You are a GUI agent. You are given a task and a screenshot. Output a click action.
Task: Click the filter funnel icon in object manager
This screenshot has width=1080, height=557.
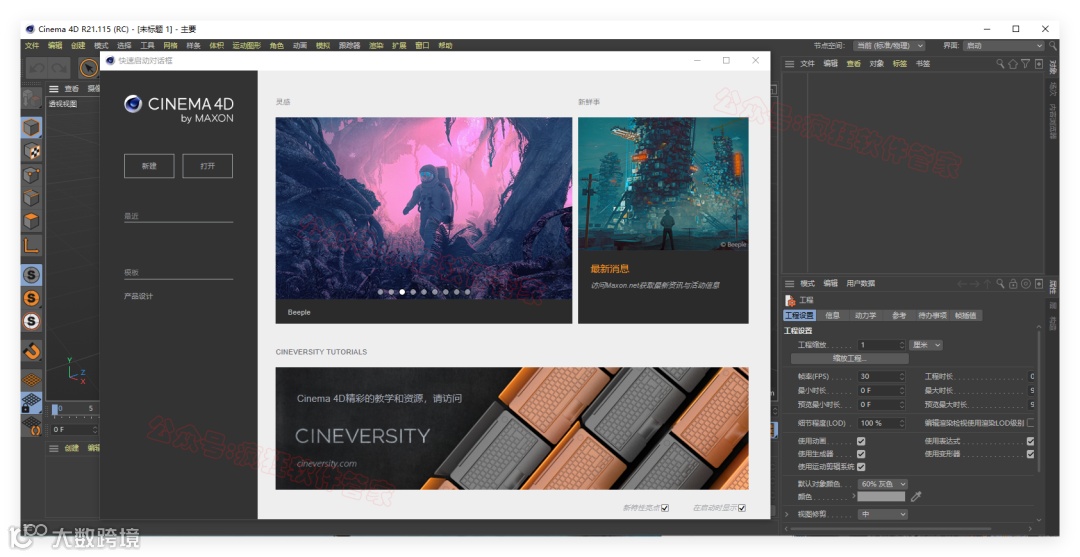click(1026, 63)
